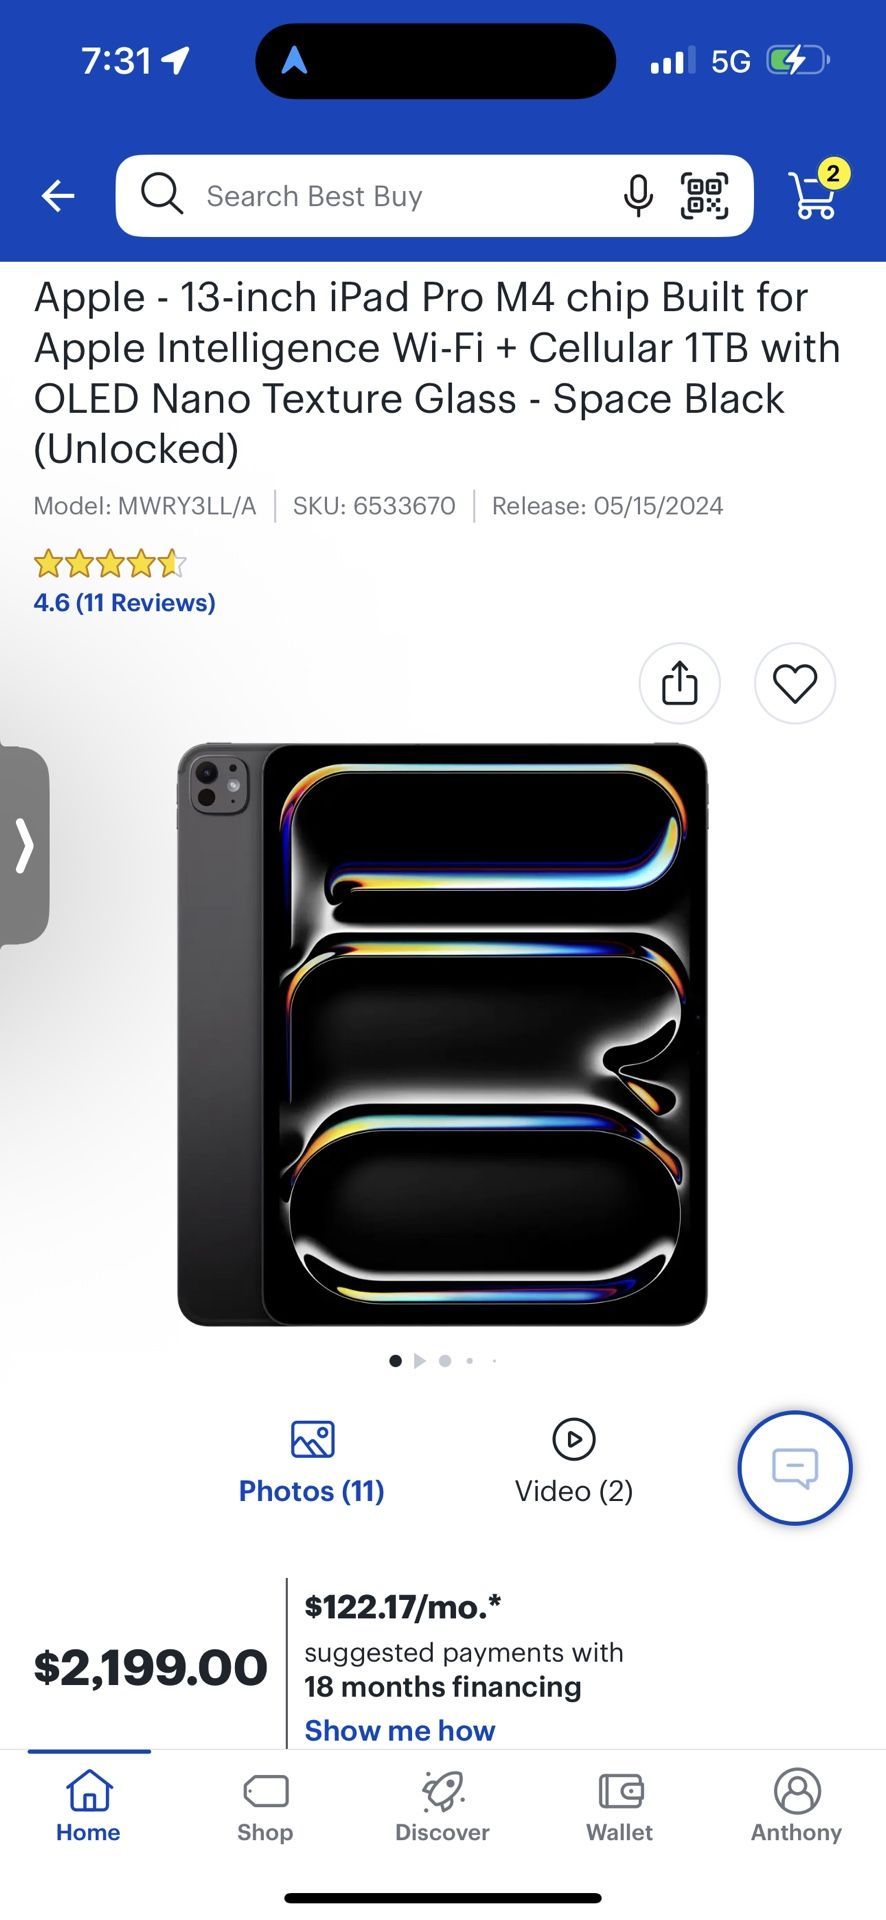Open the Wallet tab
Viewport: 886px width, 1920px height.
pos(619,1806)
